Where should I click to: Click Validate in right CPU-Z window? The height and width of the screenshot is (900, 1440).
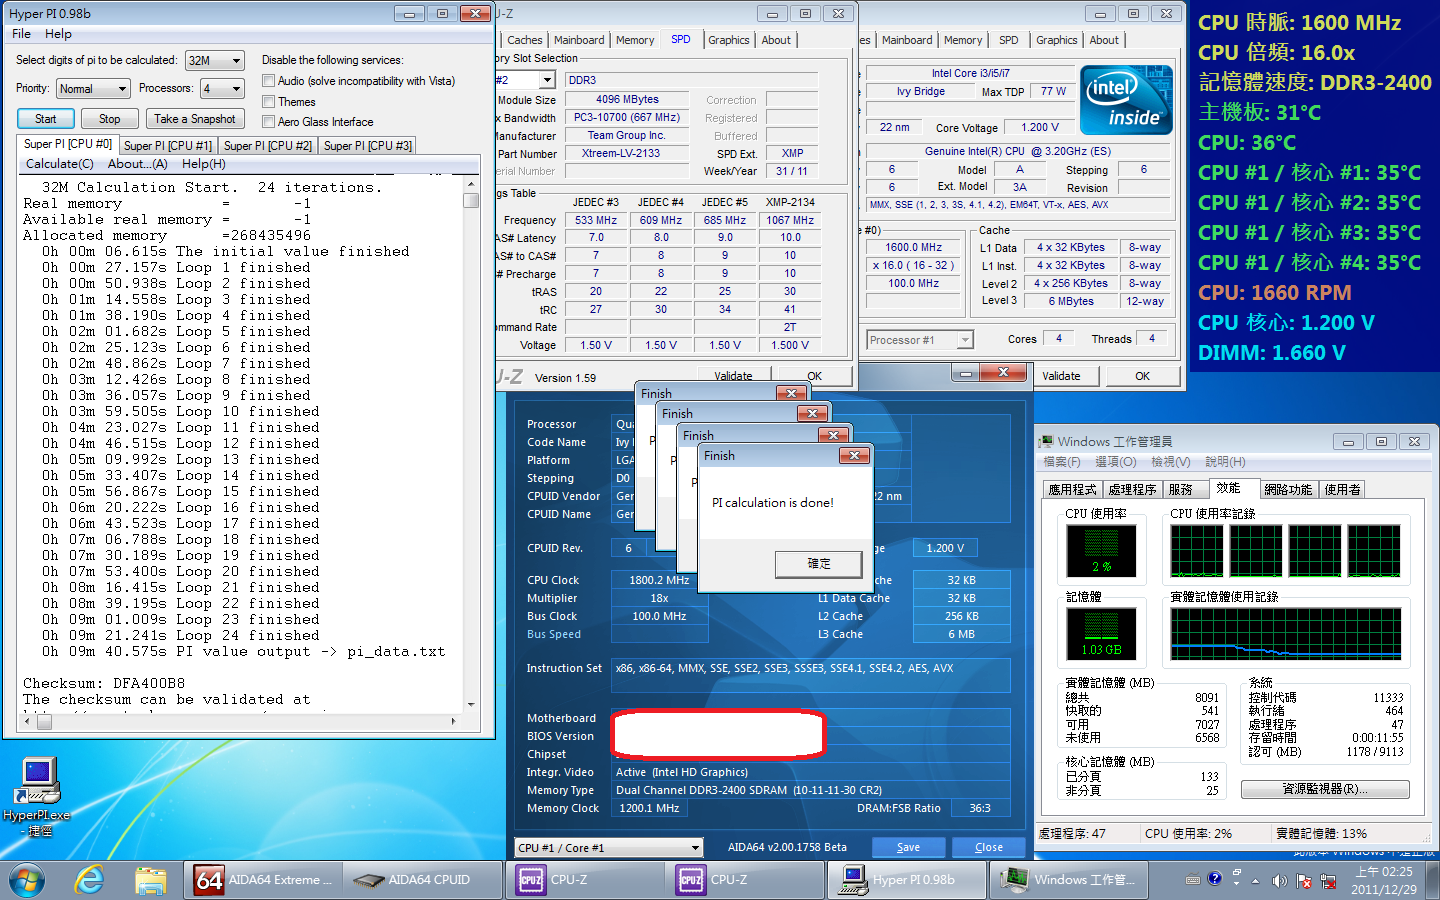coord(1061,377)
